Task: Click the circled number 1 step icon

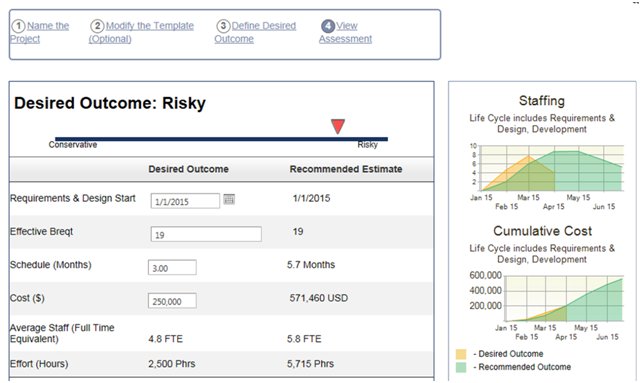Action: coord(18,26)
